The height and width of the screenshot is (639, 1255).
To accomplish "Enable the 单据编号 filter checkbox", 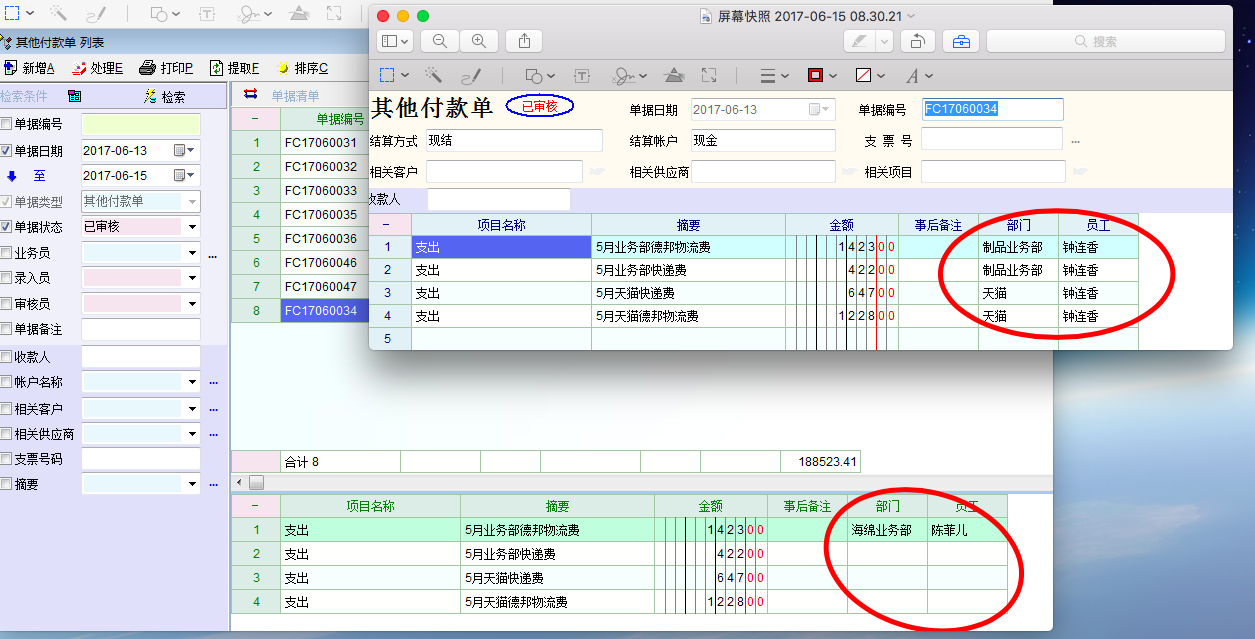I will pyautogui.click(x=7, y=125).
